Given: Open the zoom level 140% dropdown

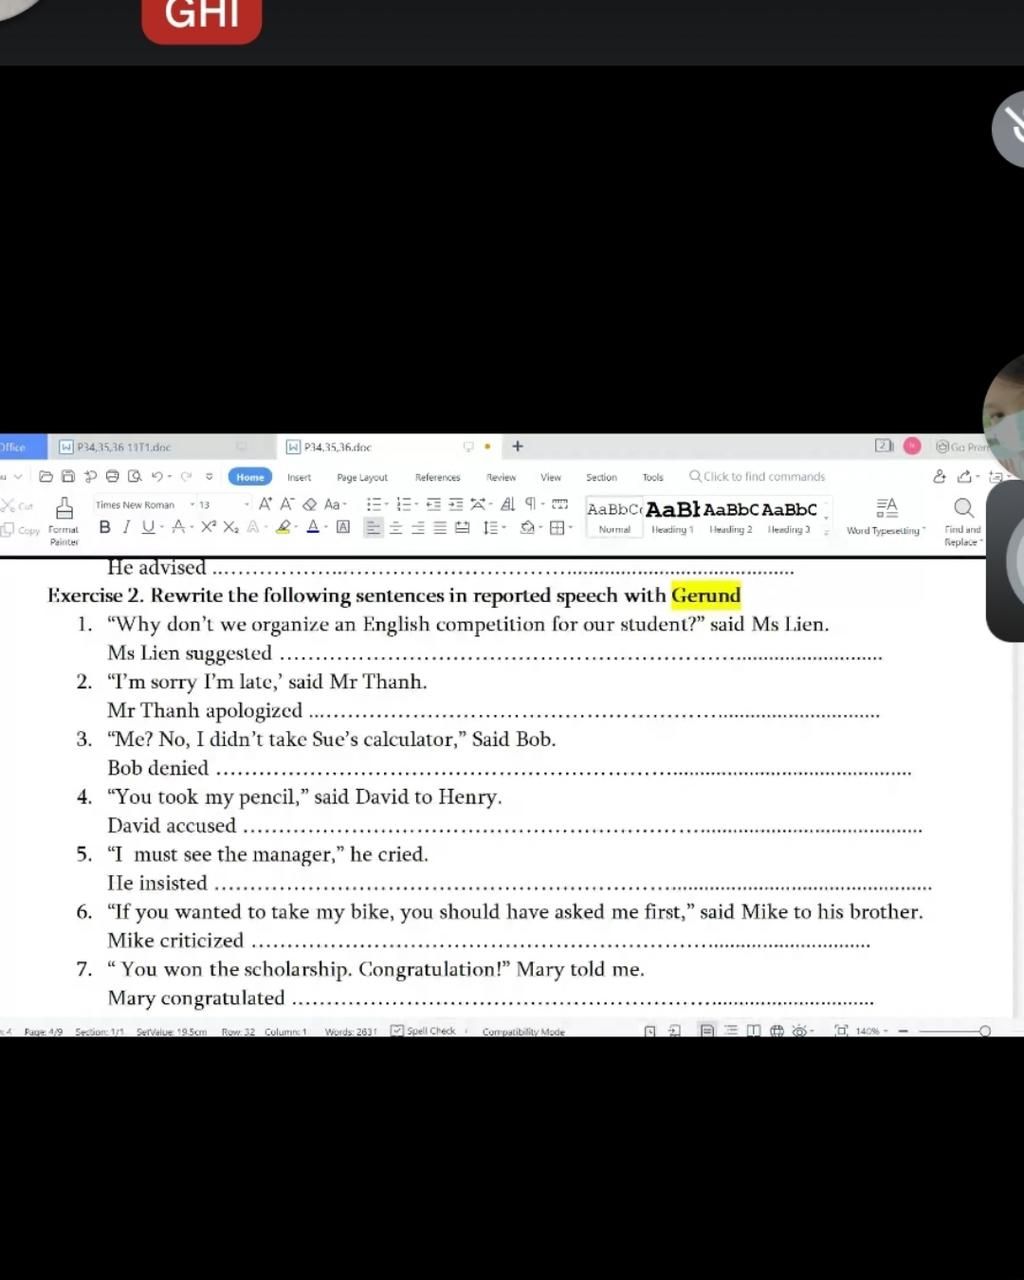Looking at the screenshot, I should [871, 1031].
